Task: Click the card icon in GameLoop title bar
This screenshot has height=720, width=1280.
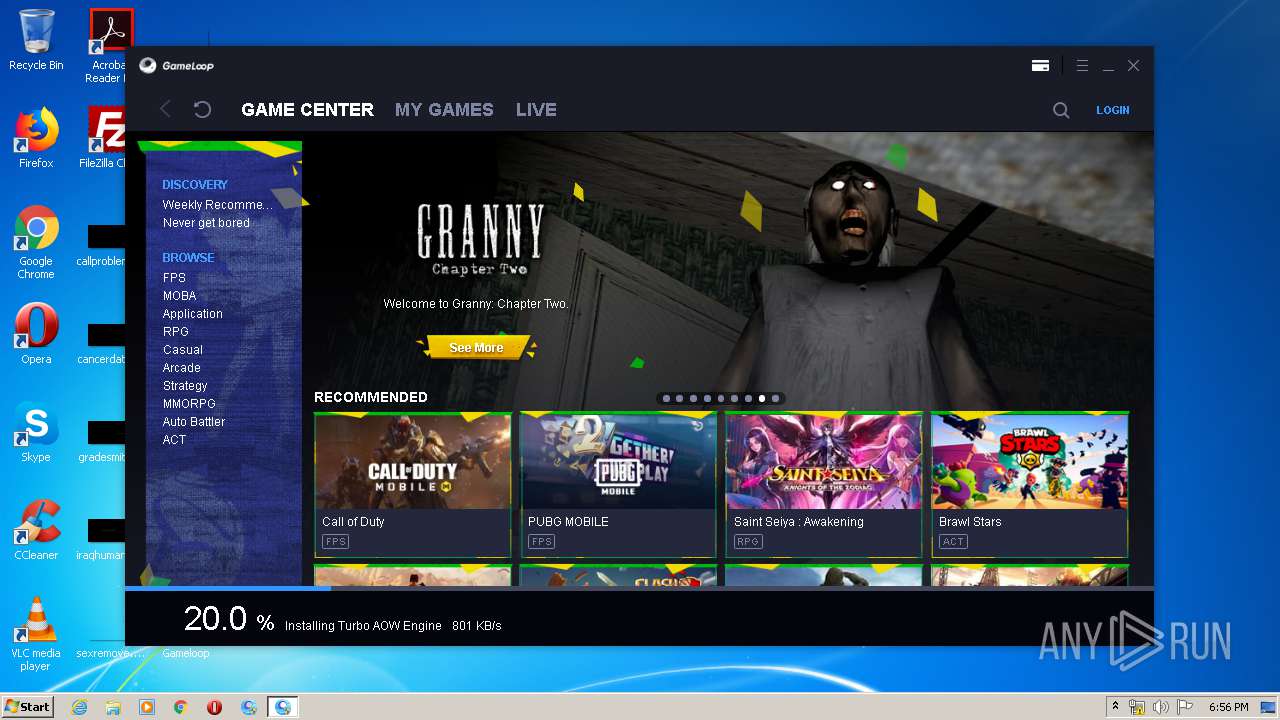Action: pos(1040,66)
